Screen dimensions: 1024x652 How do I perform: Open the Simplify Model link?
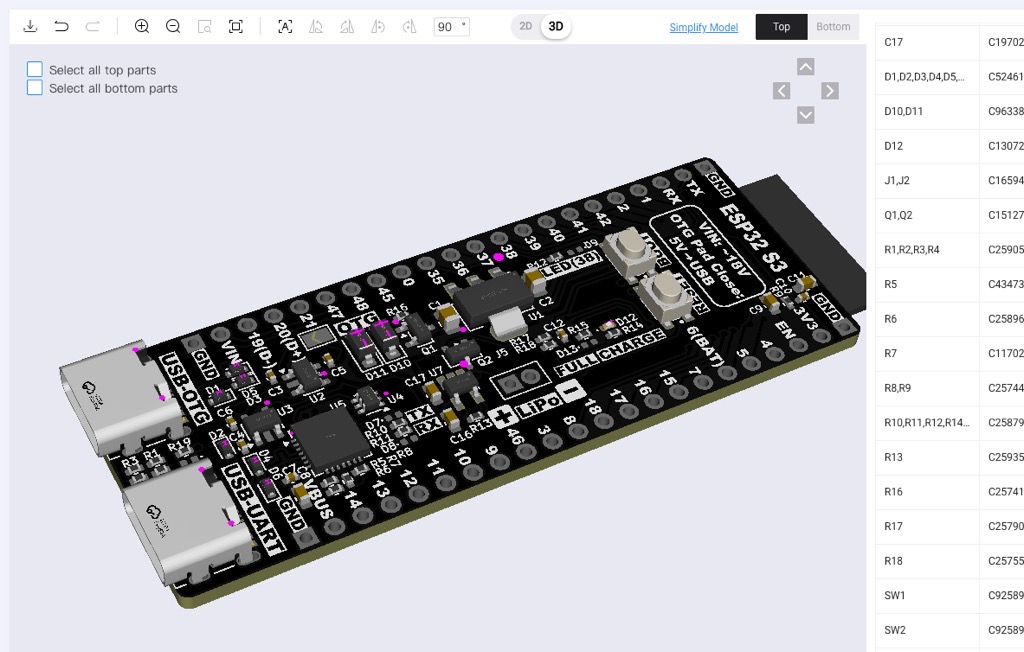click(x=703, y=27)
